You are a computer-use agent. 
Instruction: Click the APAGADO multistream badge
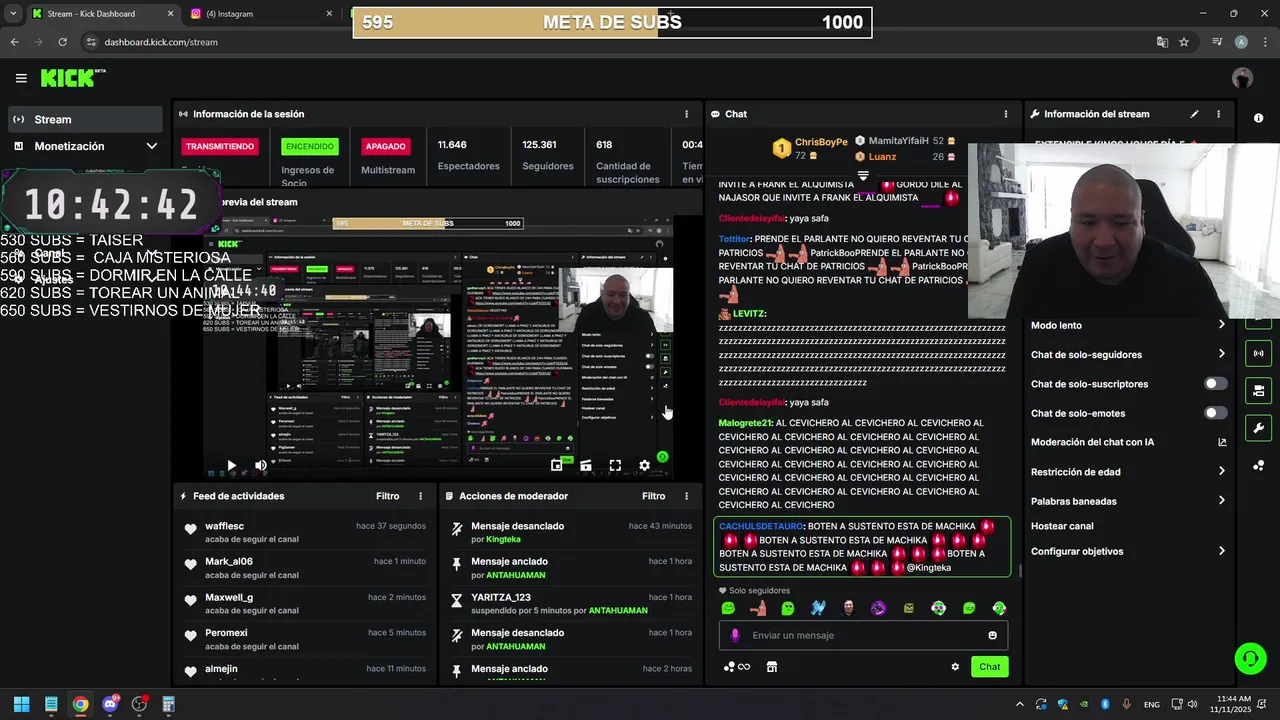(385, 146)
